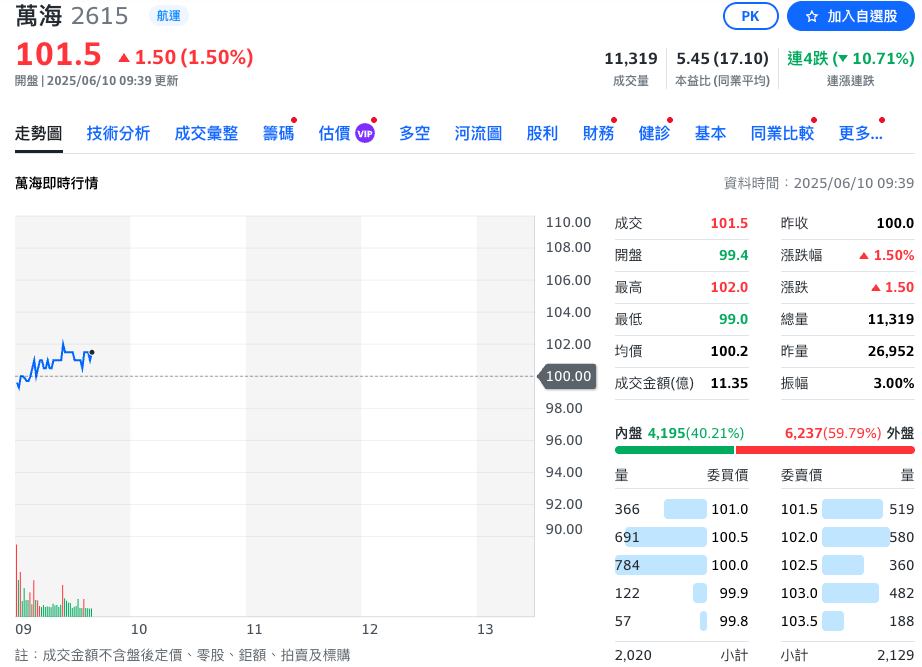Viewport: 922px width, 667px height.
Task: Click the 最高 value 102.0
Action: (729, 287)
